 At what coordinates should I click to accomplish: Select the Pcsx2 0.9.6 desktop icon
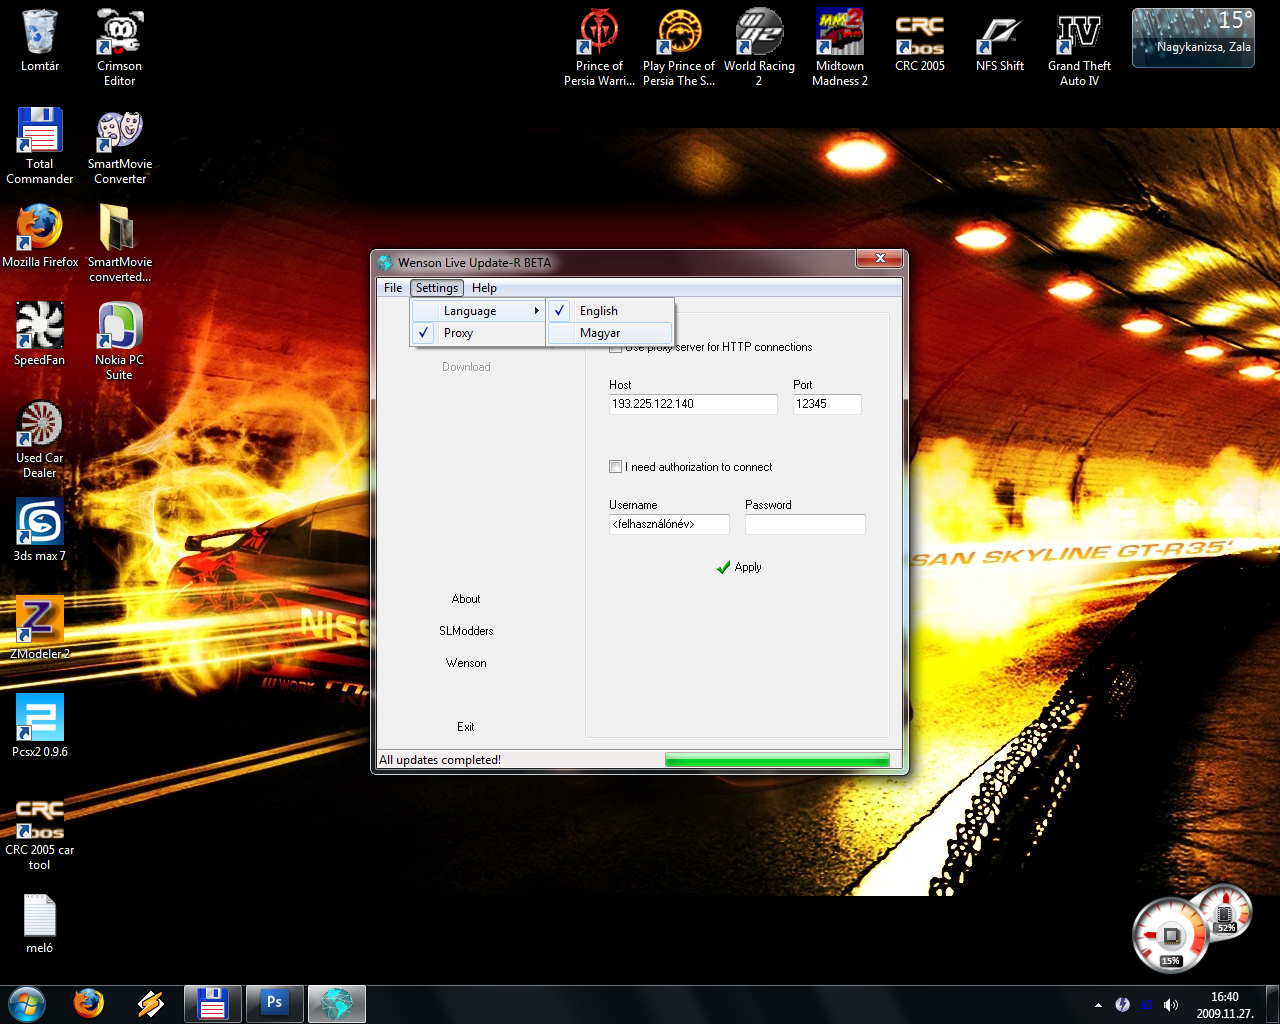[40, 727]
